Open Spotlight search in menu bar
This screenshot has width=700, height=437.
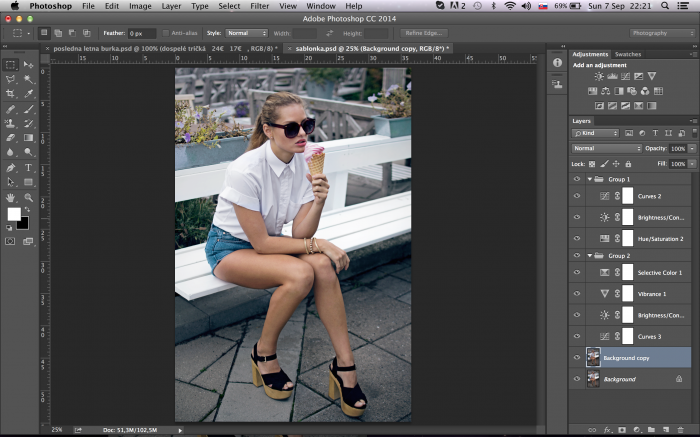click(x=665, y=6)
